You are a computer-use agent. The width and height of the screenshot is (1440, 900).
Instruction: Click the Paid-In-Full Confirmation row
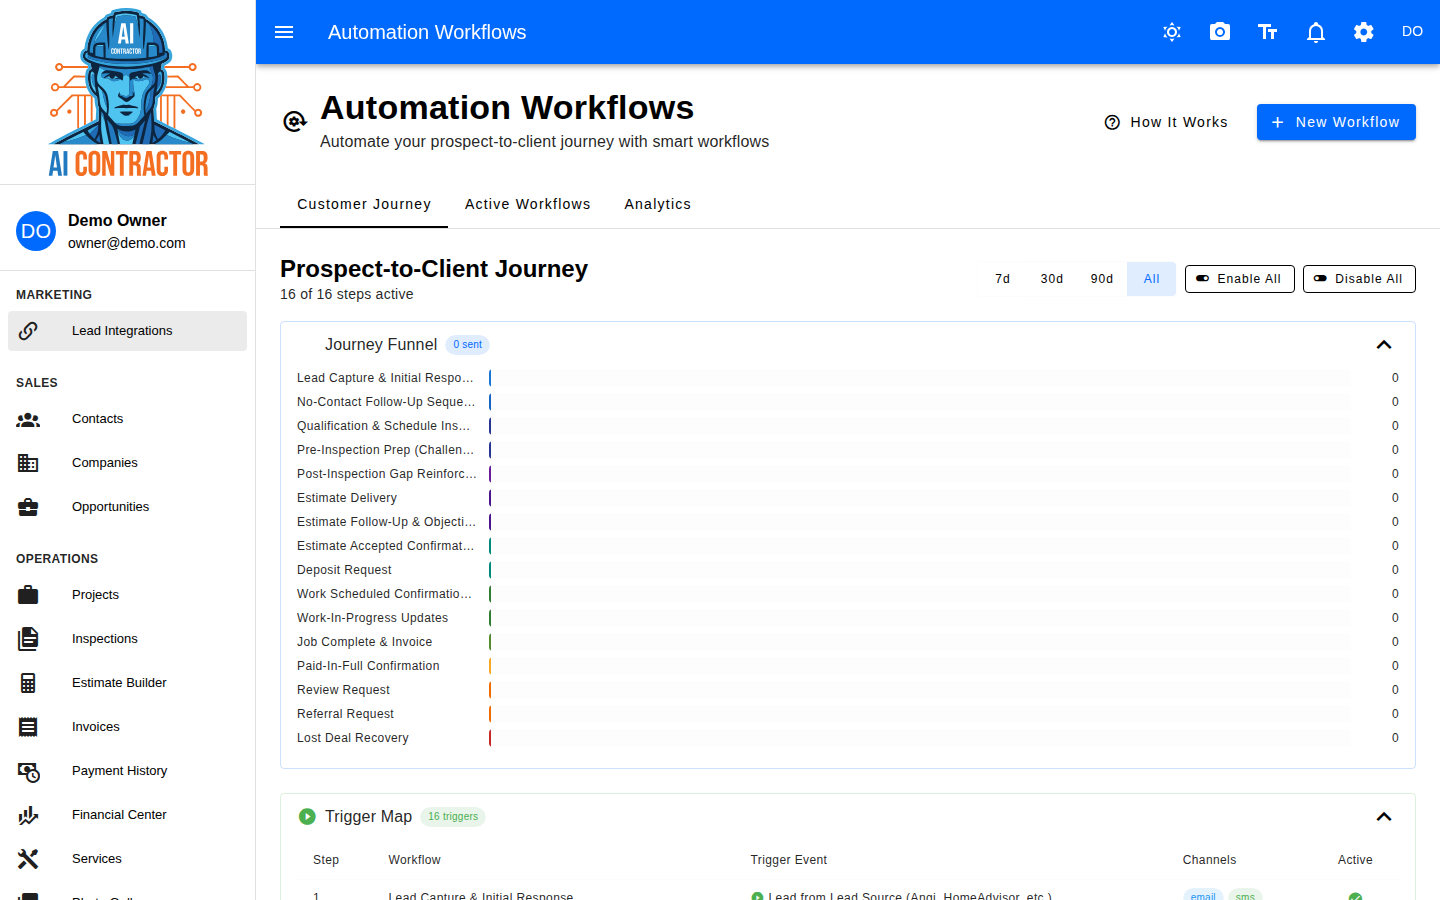pos(848,666)
